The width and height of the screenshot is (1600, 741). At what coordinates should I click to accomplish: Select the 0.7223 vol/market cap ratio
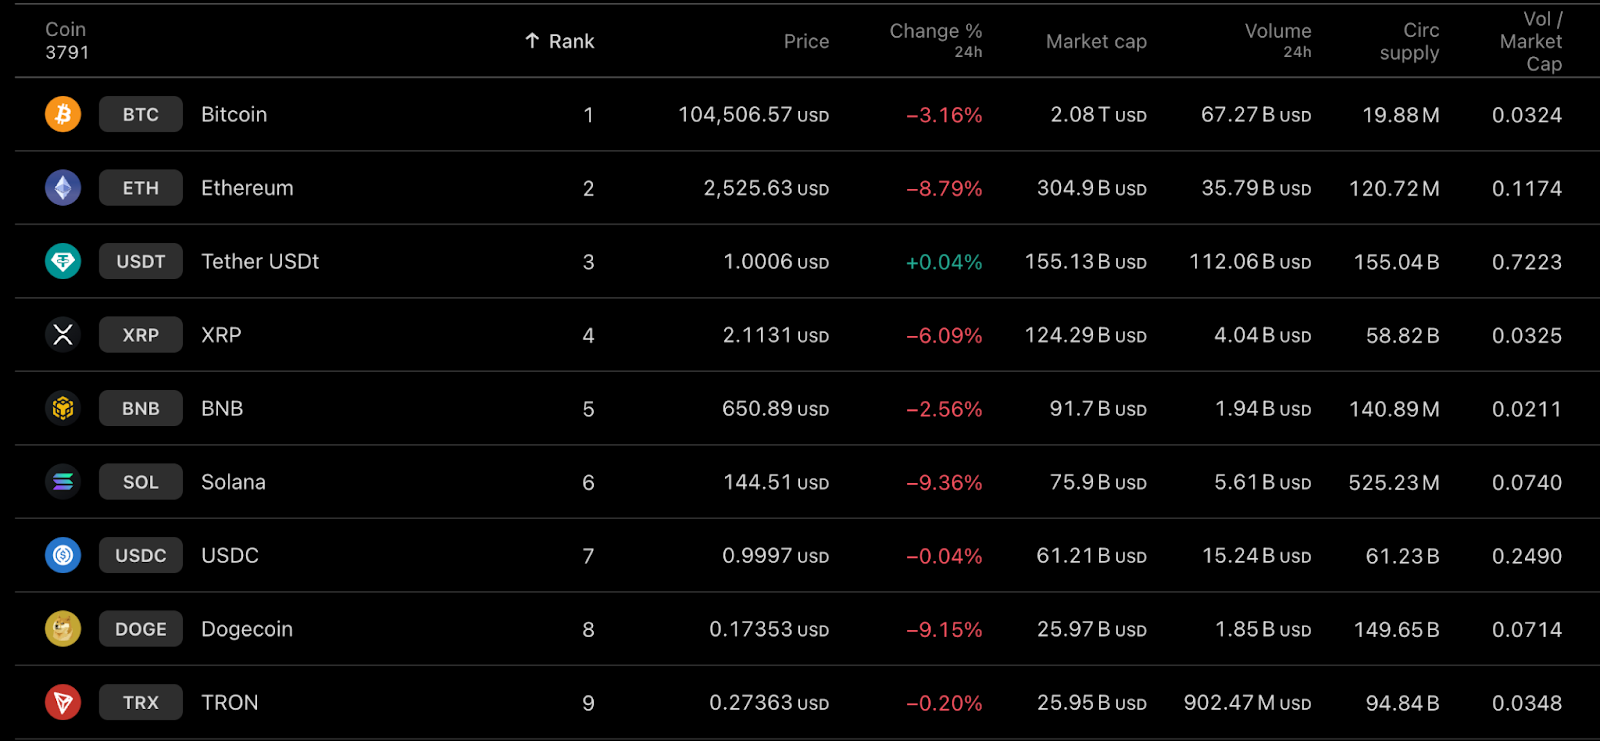(1527, 262)
